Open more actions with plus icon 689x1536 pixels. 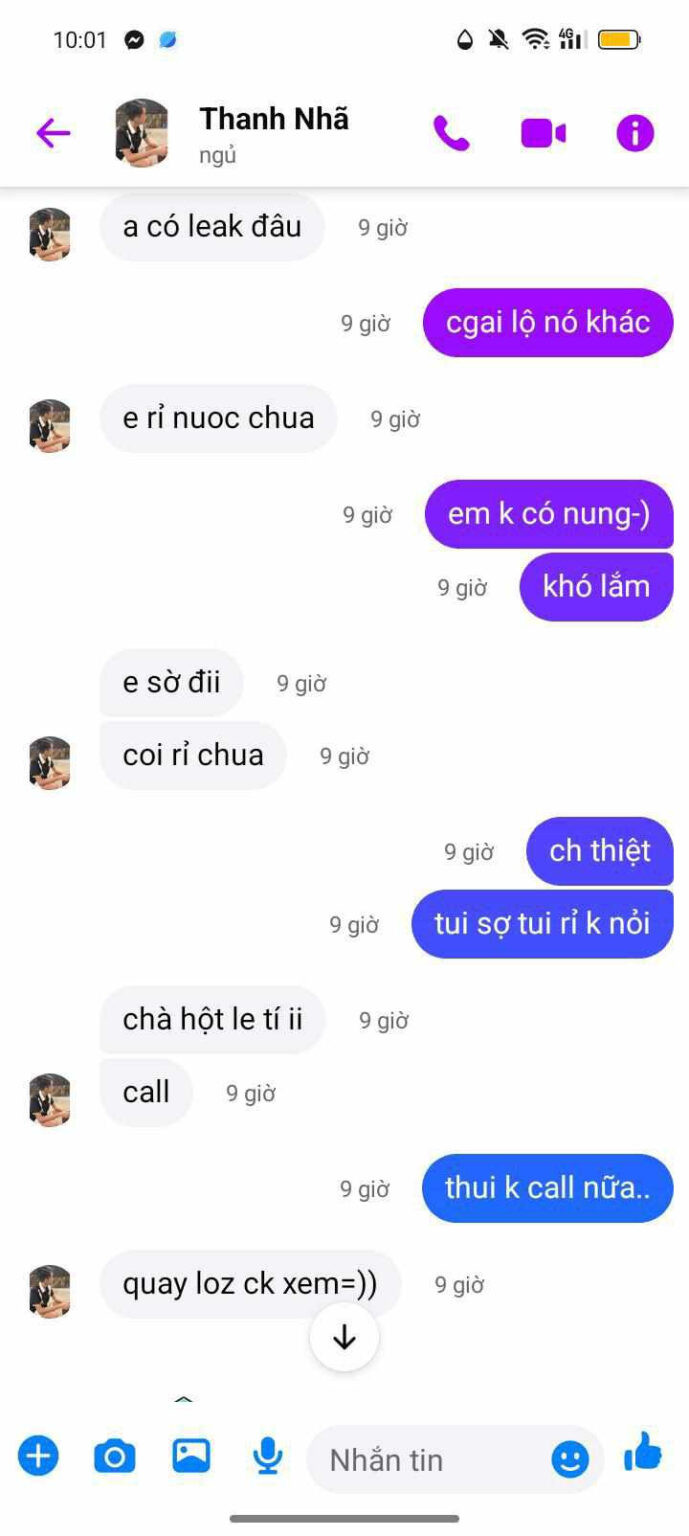pos(38,1456)
